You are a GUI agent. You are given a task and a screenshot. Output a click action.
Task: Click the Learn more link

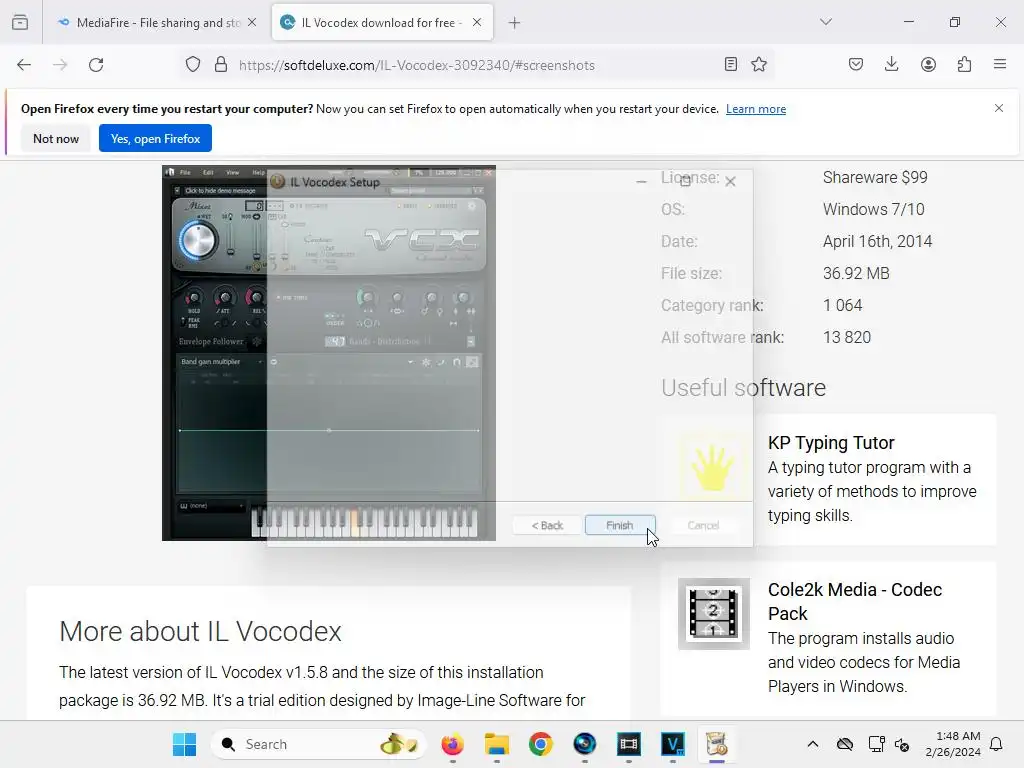(756, 109)
